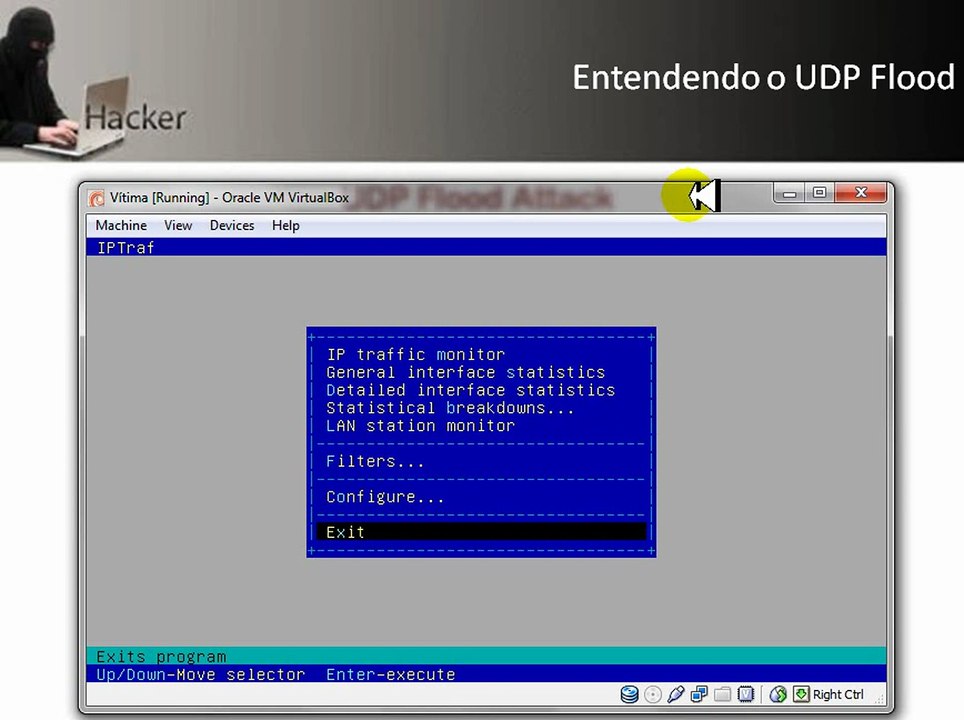Open the Machine menu

pos(121,226)
